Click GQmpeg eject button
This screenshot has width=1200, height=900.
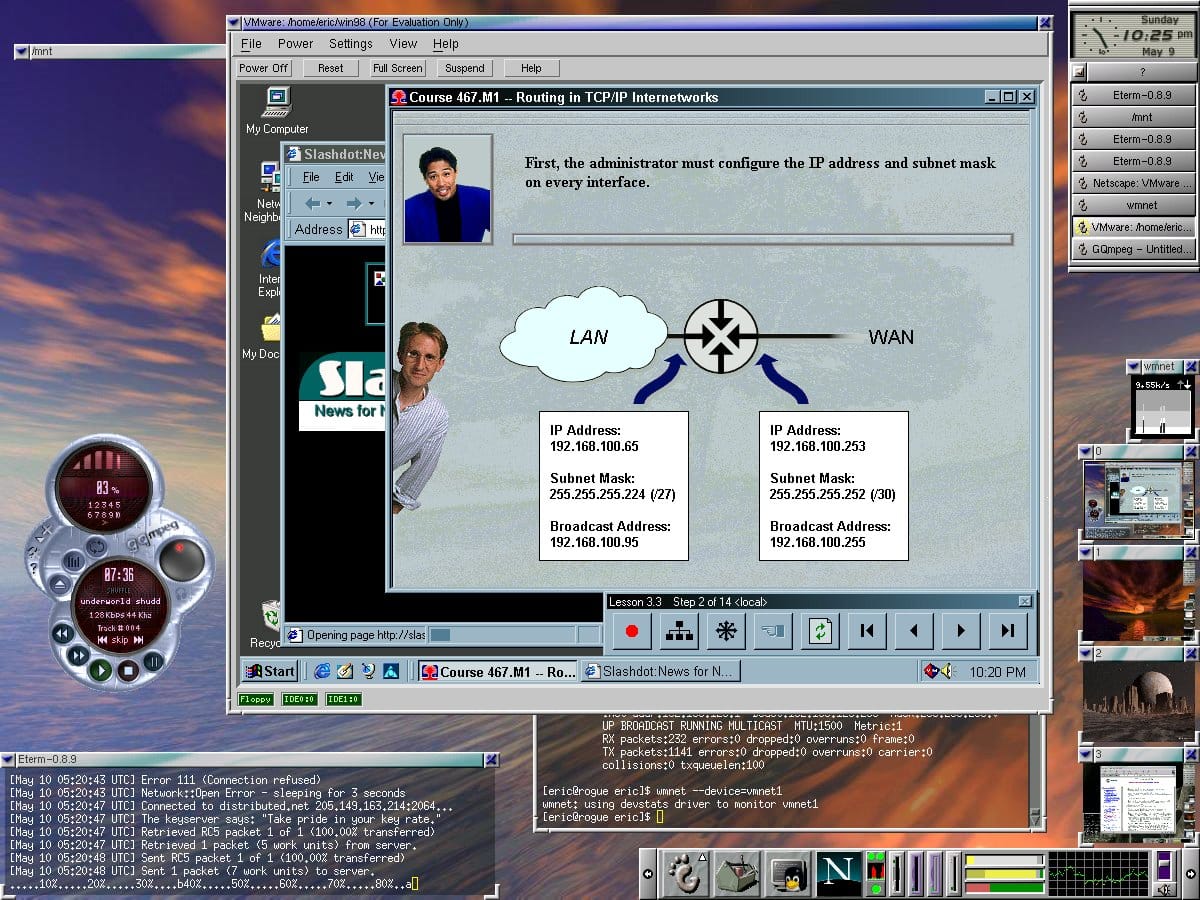[x=59, y=584]
